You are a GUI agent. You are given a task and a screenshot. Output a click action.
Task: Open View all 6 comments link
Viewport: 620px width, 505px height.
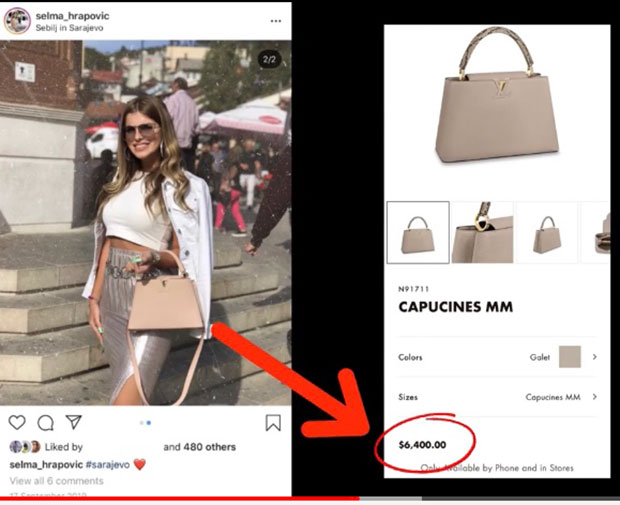(x=57, y=481)
